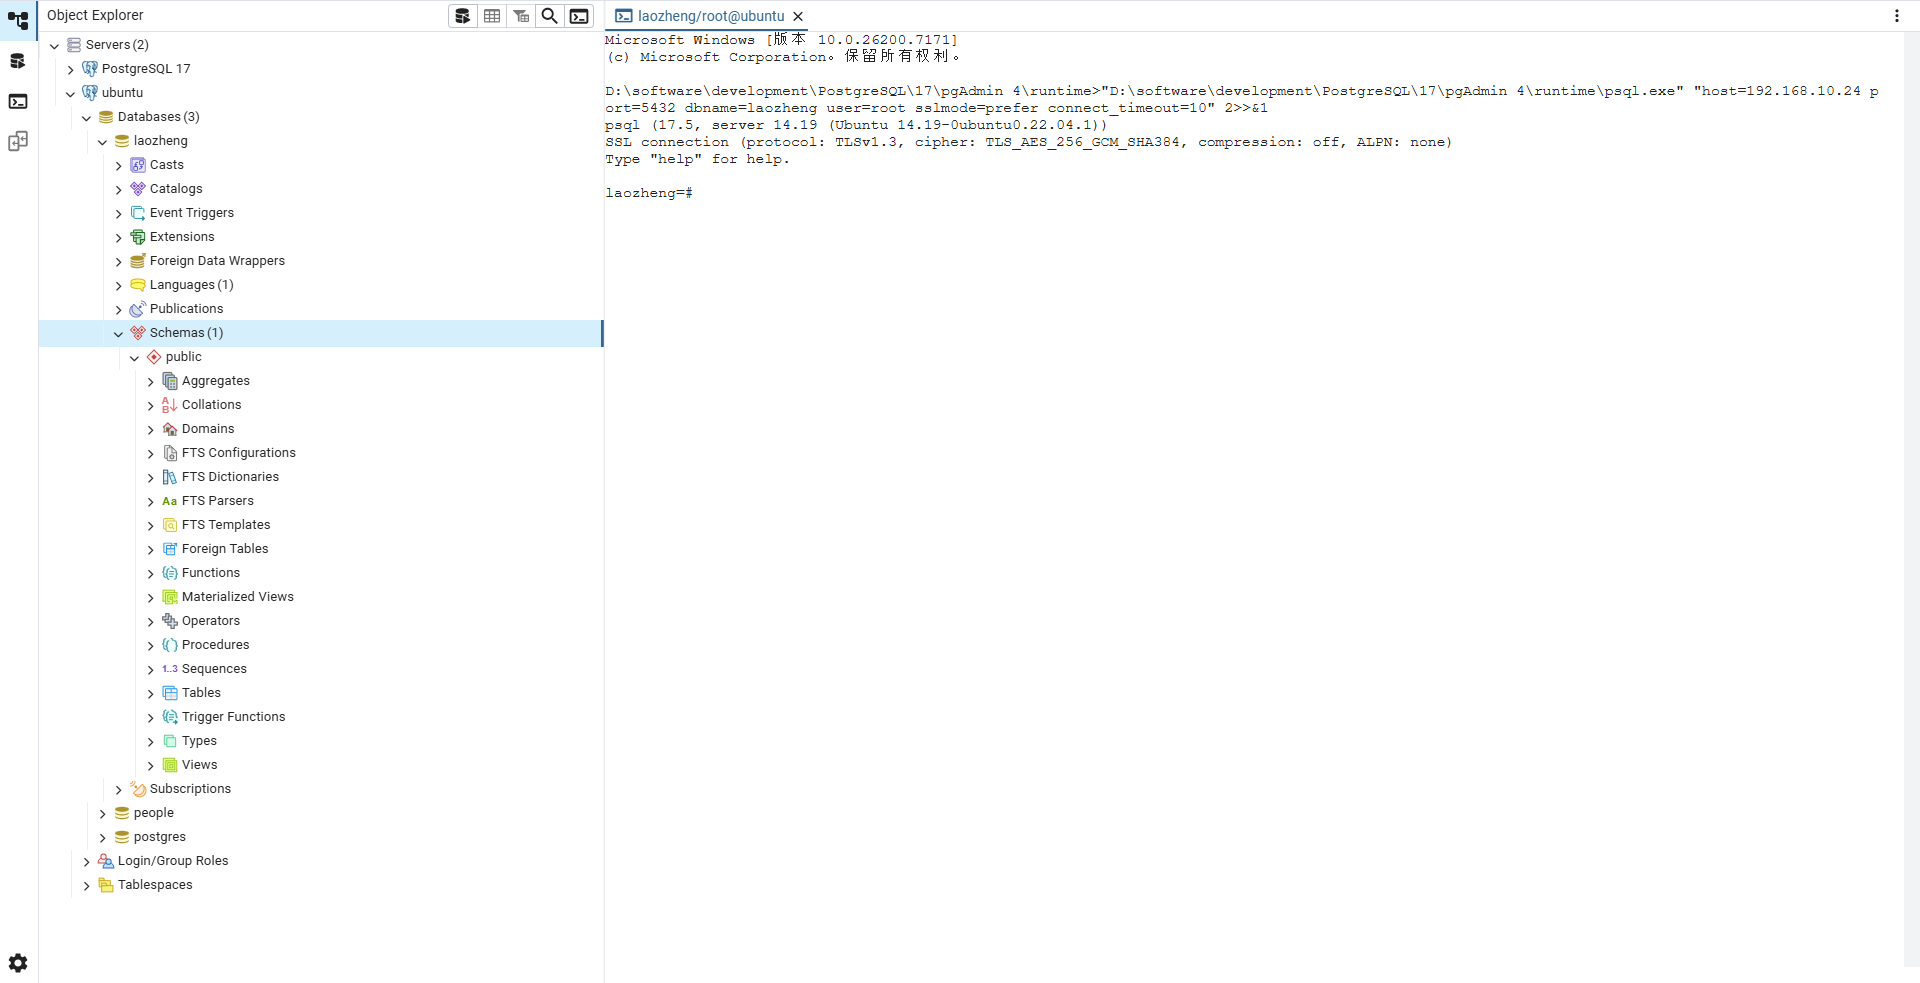Open Search Objects magnifier icon

(x=550, y=16)
